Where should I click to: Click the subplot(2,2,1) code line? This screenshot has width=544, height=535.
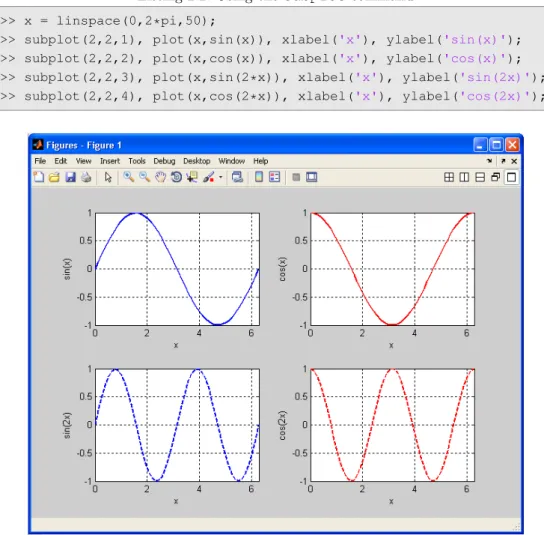[x=261, y=40]
